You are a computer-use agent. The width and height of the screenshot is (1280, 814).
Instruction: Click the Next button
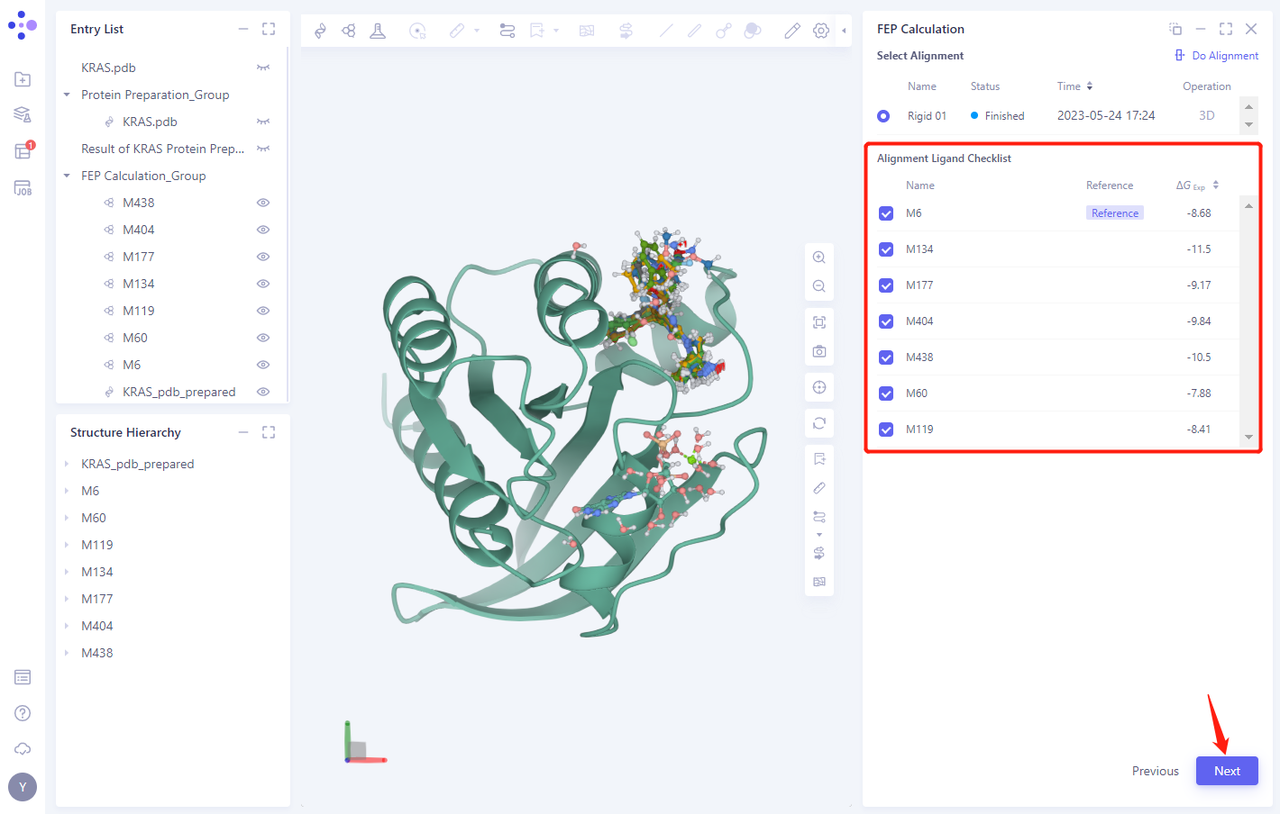pyautogui.click(x=1226, y=771)
